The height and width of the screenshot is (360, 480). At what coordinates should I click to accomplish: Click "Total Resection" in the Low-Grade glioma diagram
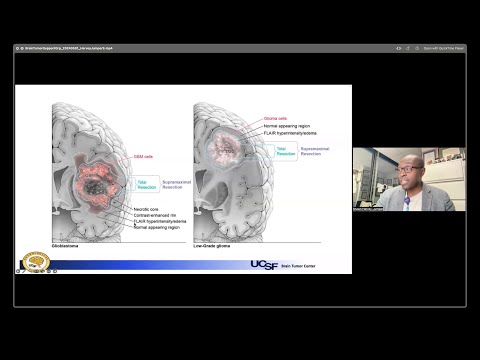[286, 151]
